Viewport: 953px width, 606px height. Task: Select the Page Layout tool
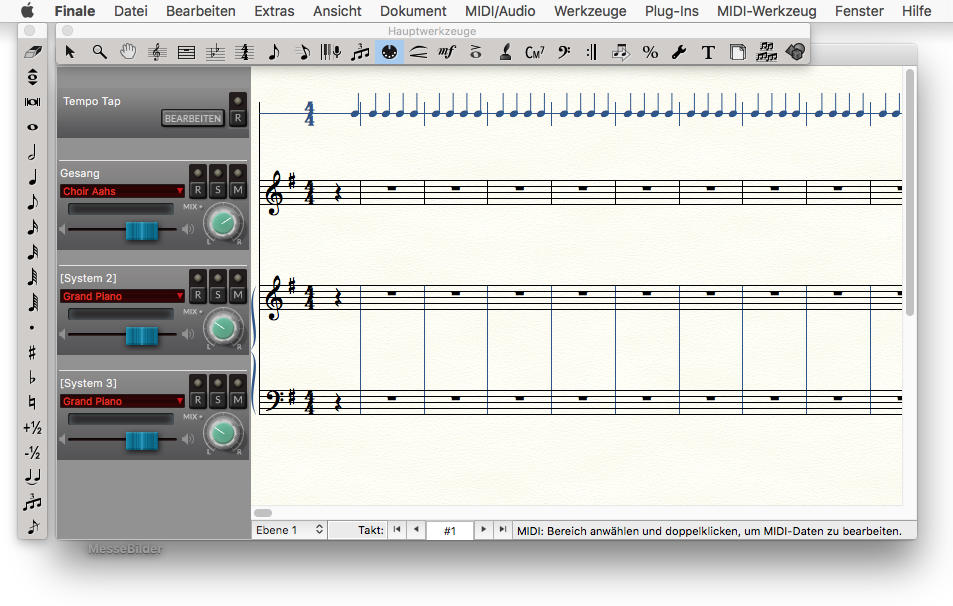[x=737, y=52]
